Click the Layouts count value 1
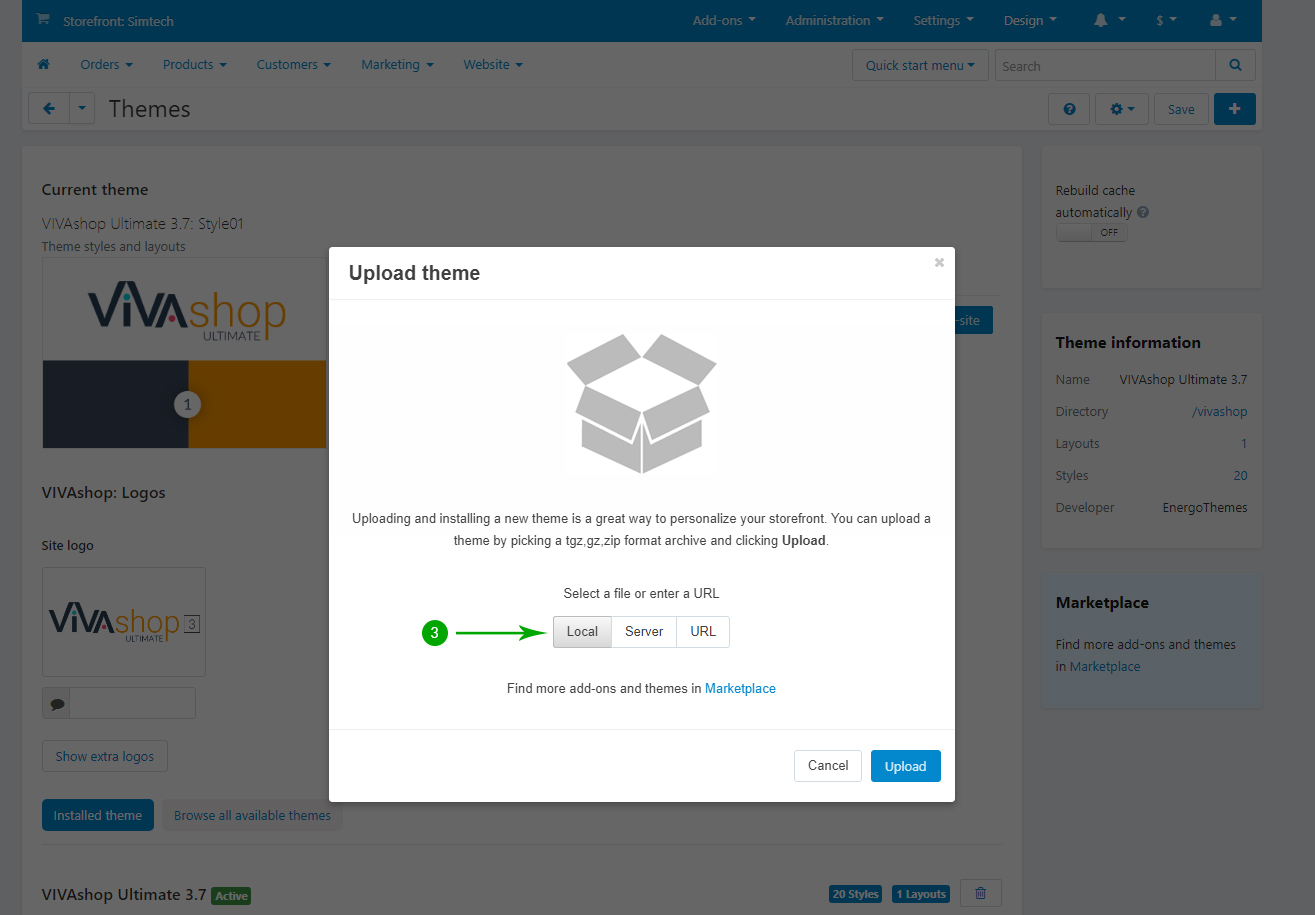Viewport: 1315px width, 915px height. pyautogui.click(x=1244, y=444)
